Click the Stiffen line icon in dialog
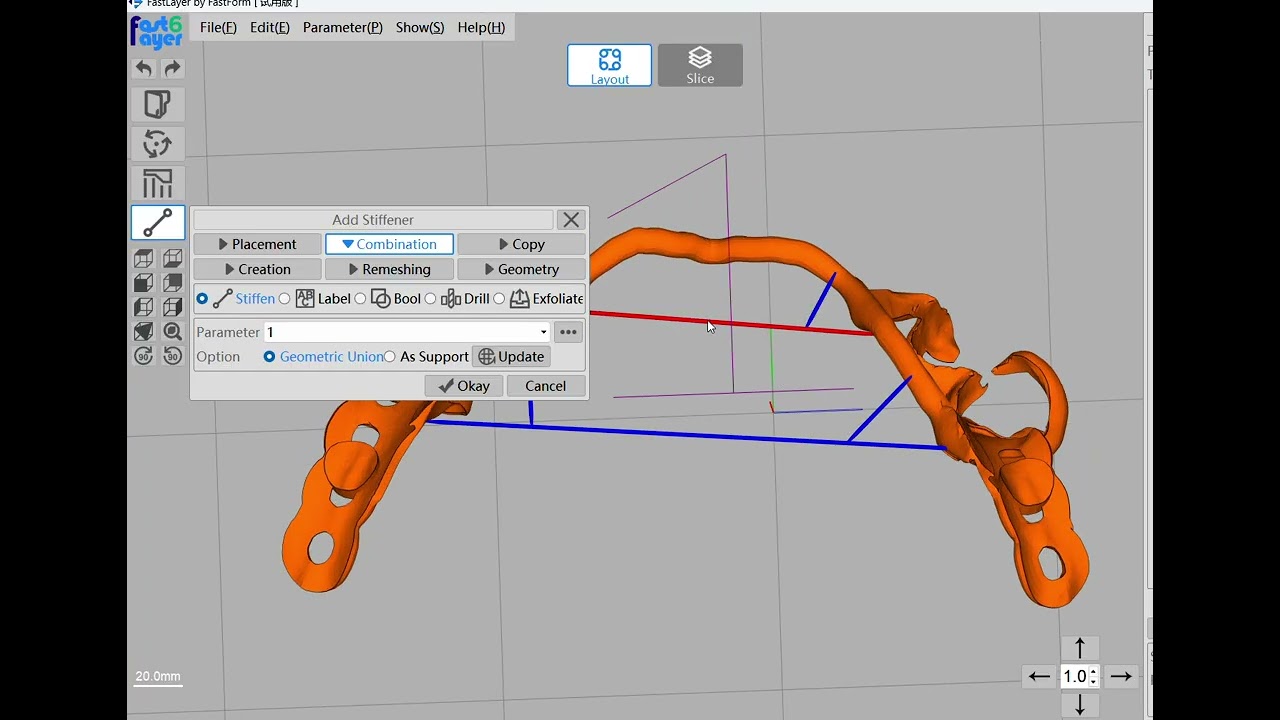The width and height of the screenshot is (1280, 720). coord(222,298)
